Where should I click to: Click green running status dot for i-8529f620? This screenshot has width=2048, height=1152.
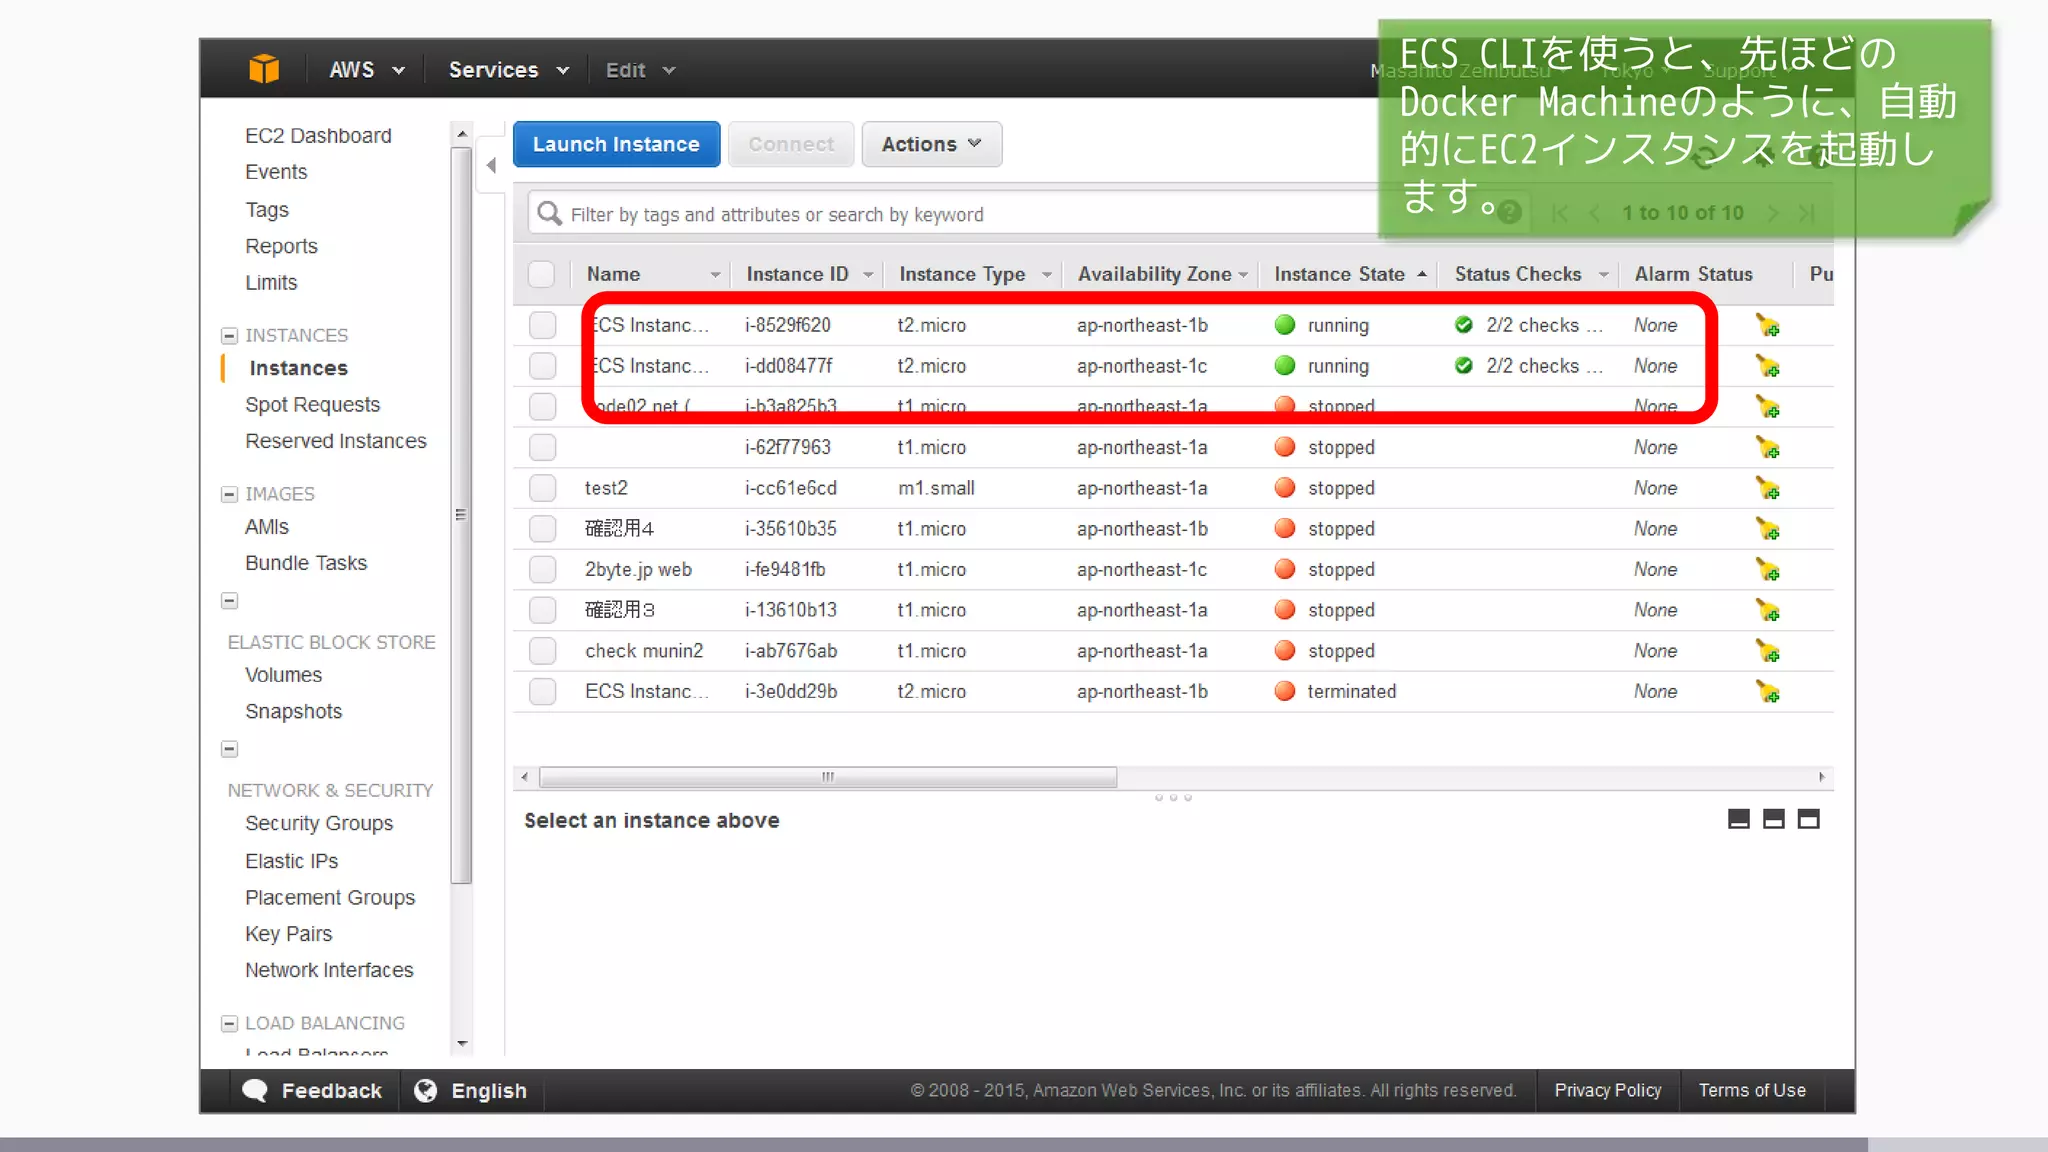(x=1285, y=325)
